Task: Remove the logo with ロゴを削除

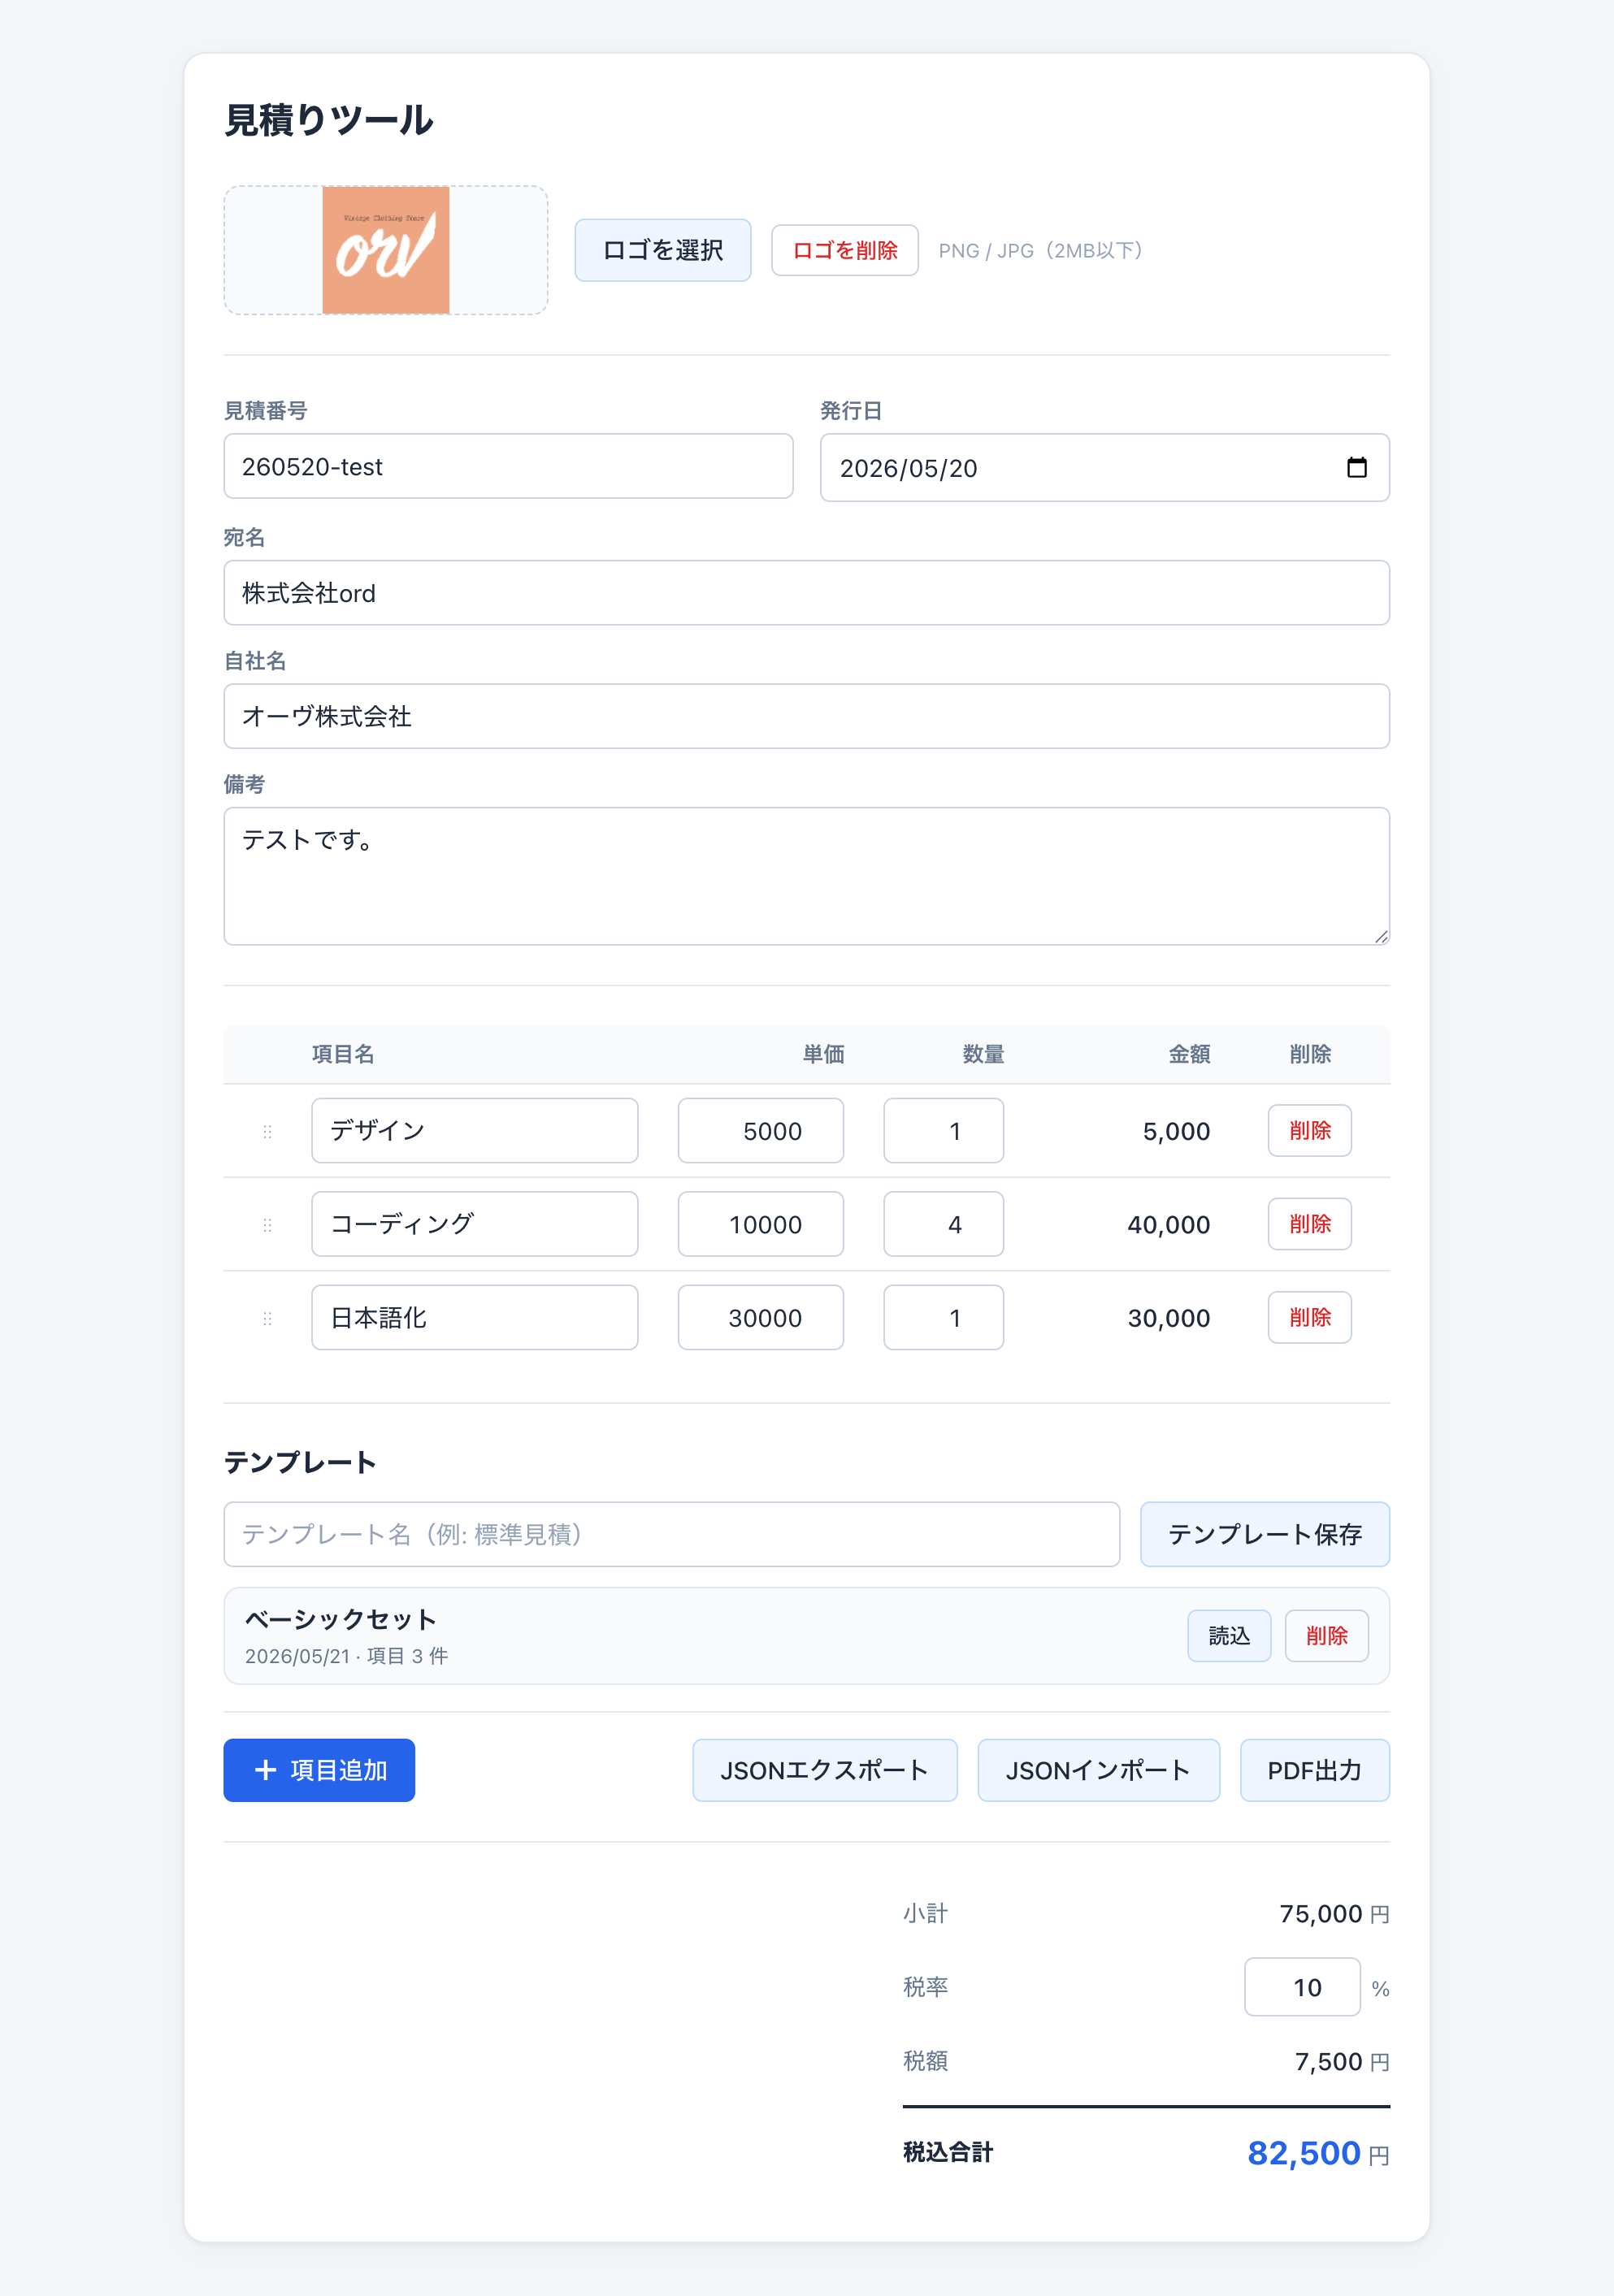Action: (x=844, y=250)
